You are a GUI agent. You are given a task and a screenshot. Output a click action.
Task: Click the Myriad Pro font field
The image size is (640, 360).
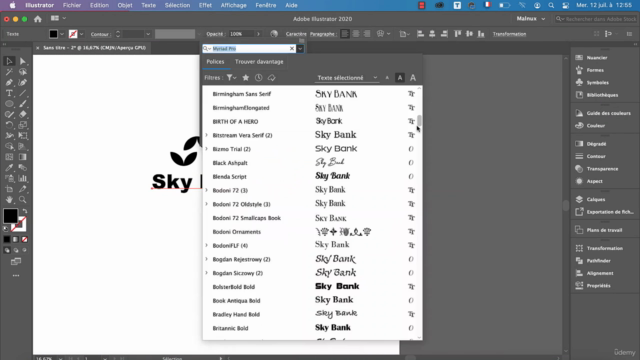pos(250,49)
